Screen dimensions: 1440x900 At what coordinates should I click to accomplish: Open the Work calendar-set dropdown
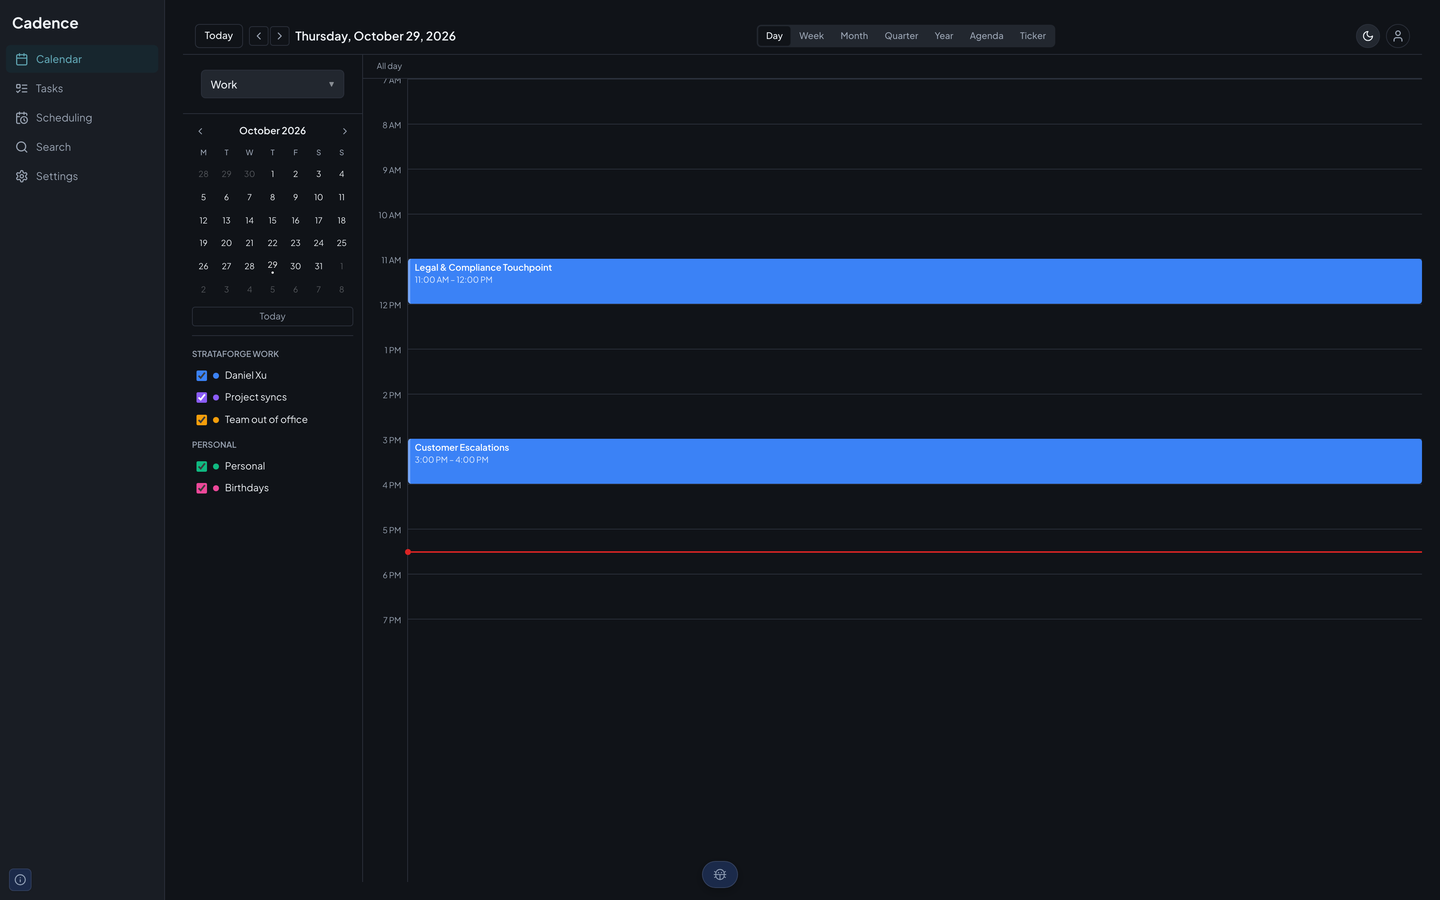point(272,84)
